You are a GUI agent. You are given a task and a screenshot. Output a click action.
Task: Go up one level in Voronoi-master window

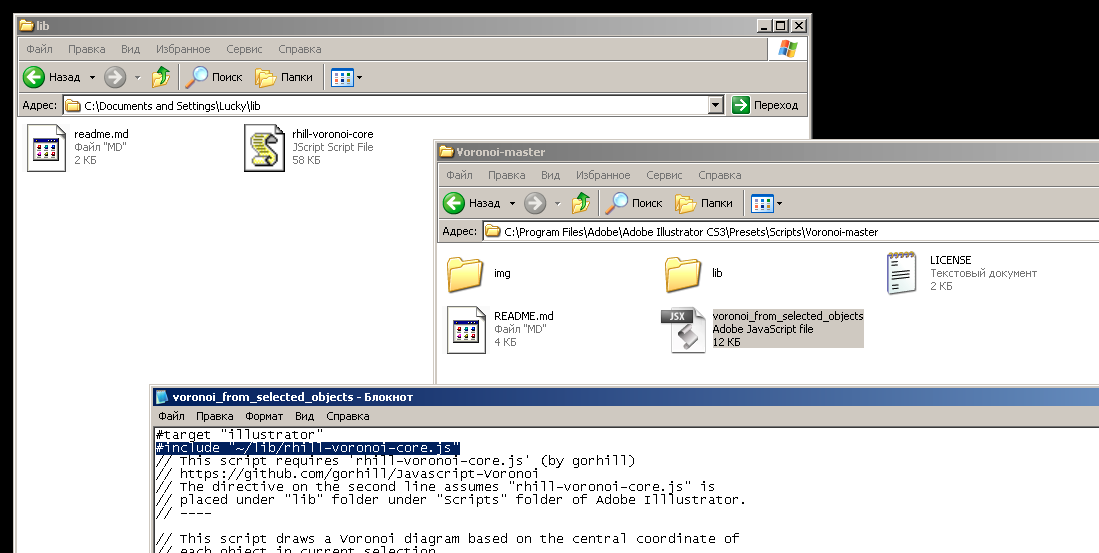point(580,203)
